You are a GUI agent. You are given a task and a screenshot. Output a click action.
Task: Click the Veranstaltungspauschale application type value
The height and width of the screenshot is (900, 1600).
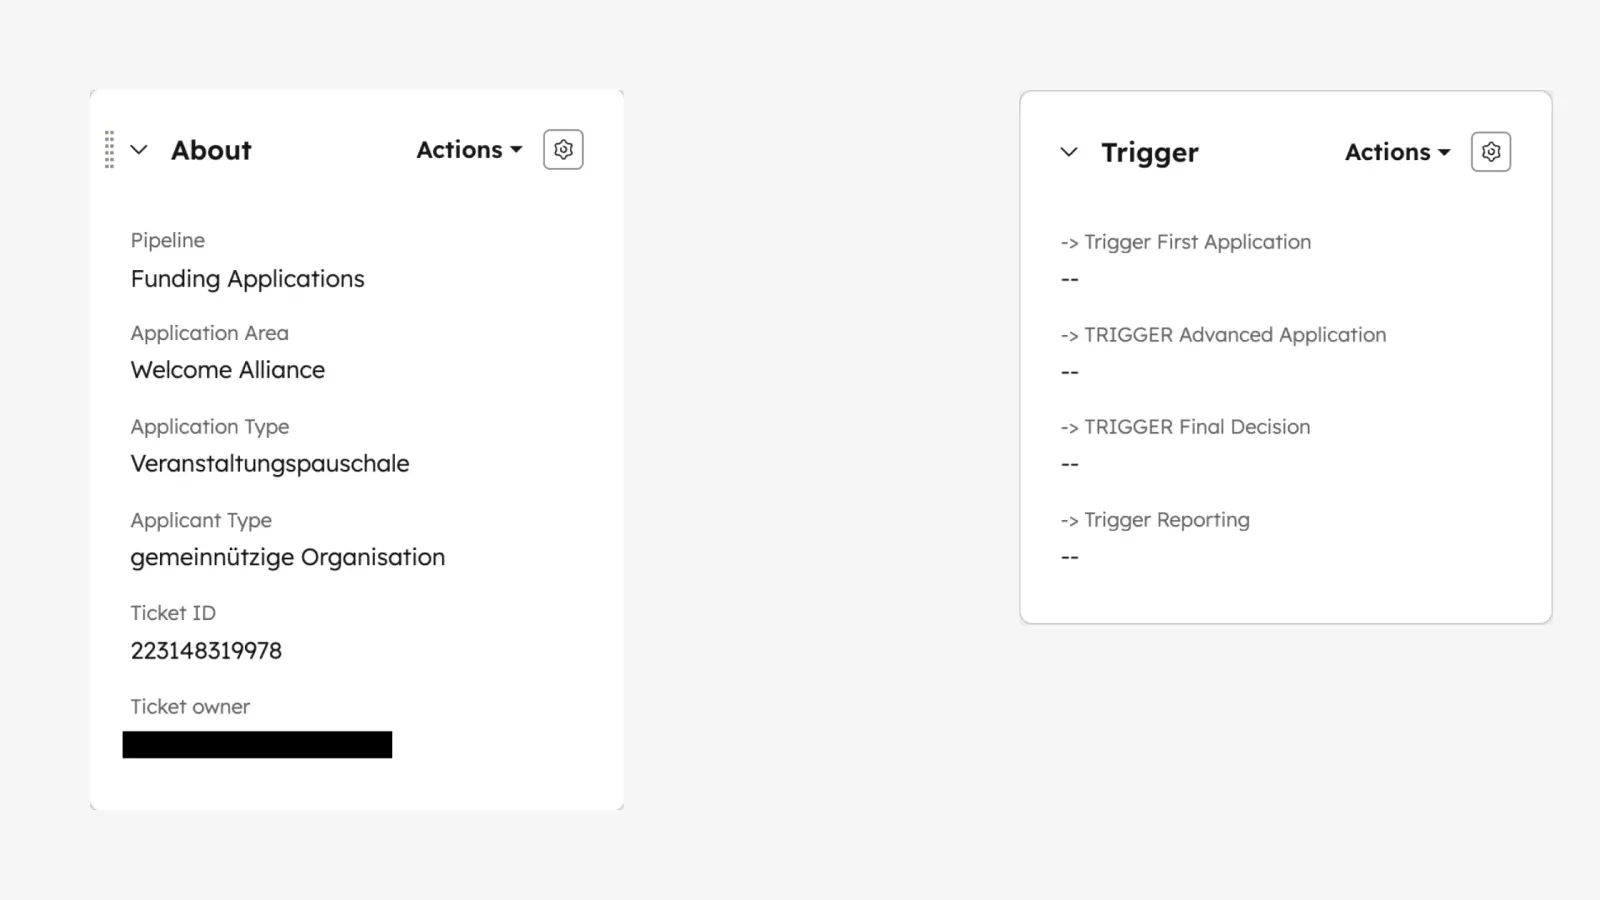click(269, 462)
